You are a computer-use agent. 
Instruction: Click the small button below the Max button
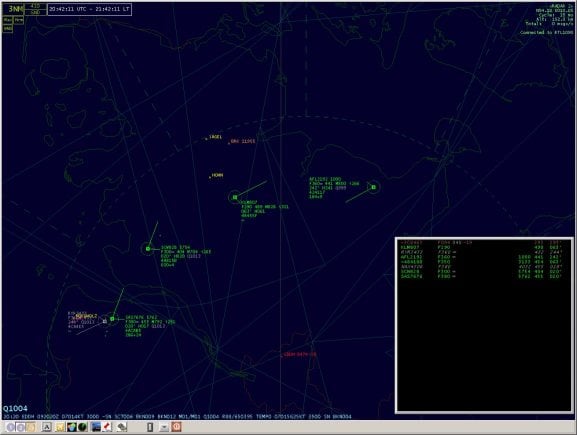tap(8, 28)
